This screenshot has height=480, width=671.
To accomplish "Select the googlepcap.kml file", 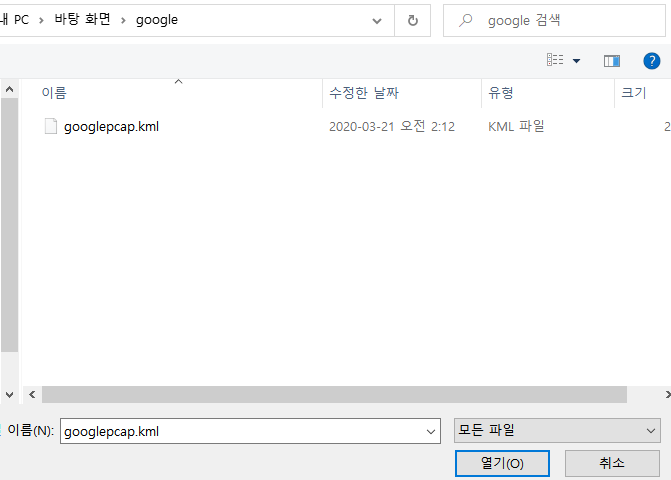I will pyautogui.click(x=111, y=127).
